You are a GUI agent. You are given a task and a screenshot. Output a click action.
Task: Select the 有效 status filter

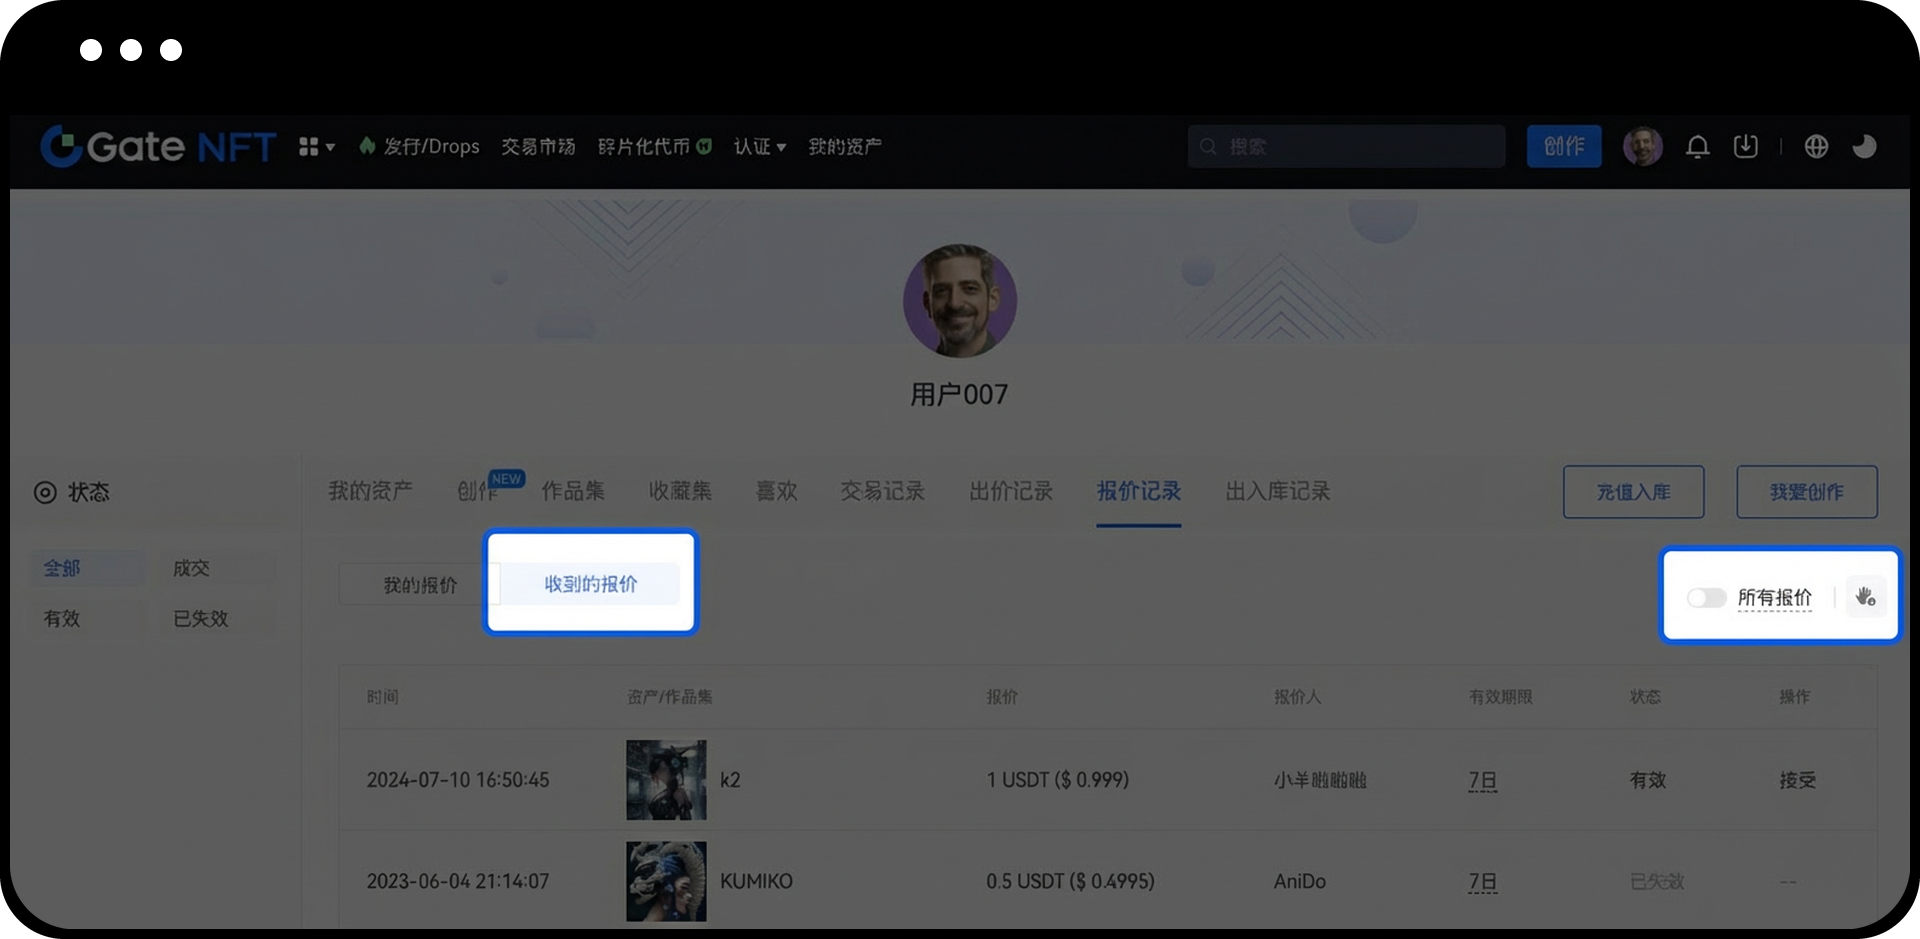[60, 619]
